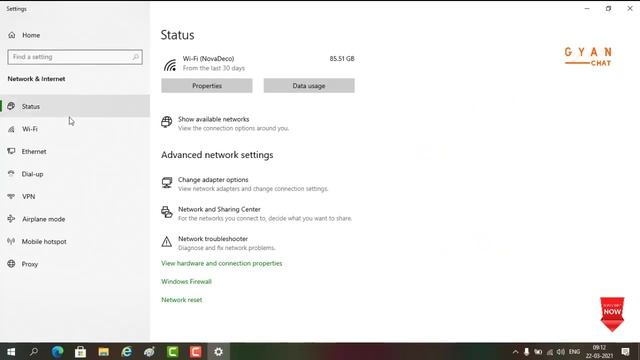
Task: Open File Explorer from the taskbar
Action: click(103, 351)
